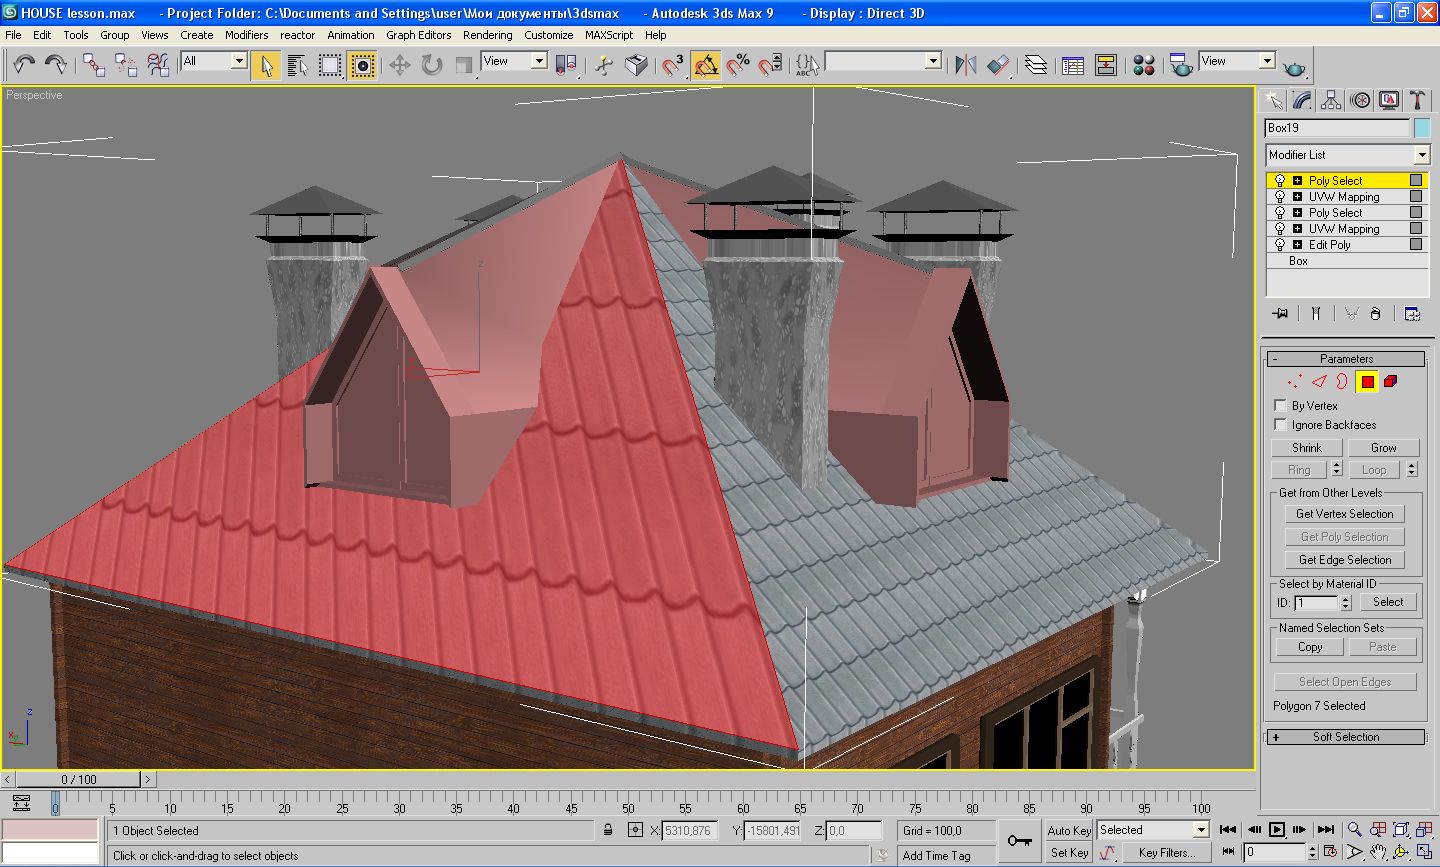Toggle Window/Crossing selection mode
The width and height of the screenshot is (1440, 867).
pos(362,65)
